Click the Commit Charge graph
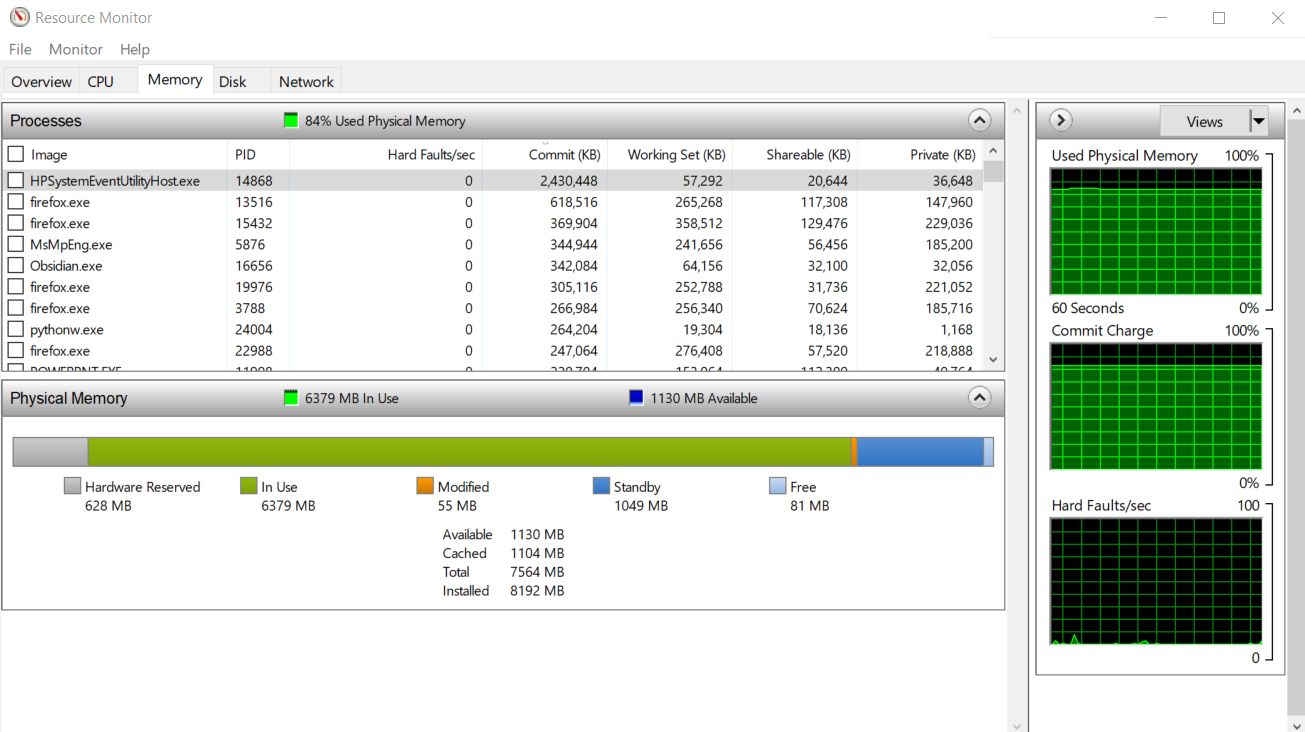 pos(1155,406)
